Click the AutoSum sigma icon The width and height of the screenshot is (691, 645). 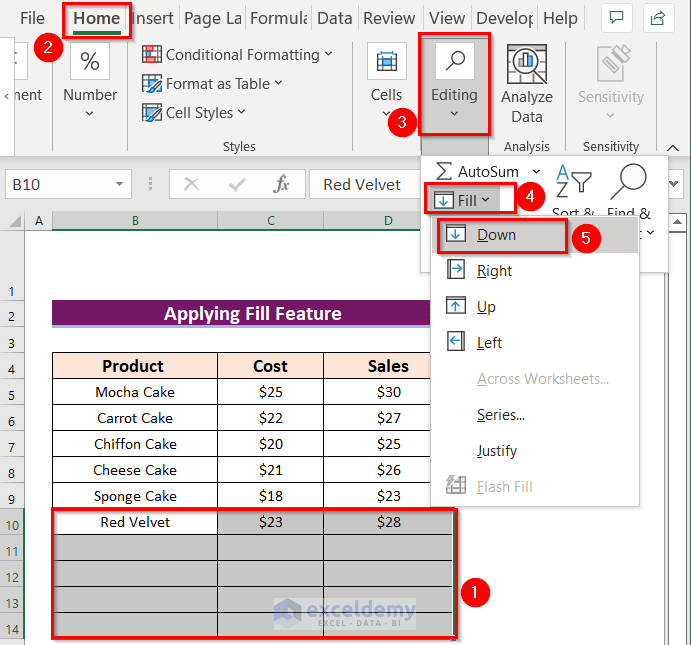tap(443, 171)
